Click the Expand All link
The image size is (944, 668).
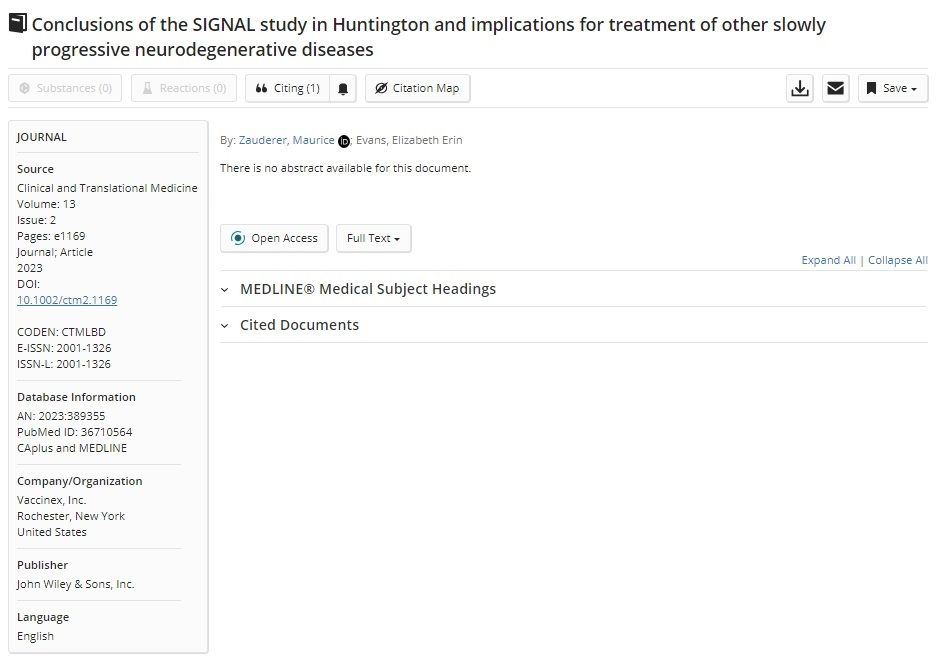coord(828,260)
